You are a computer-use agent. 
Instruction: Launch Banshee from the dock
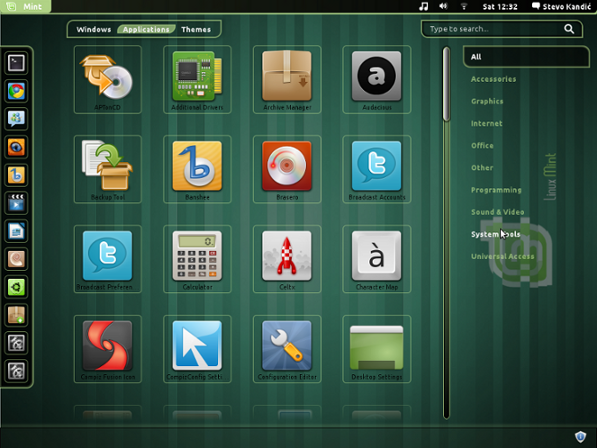(16, 175)
